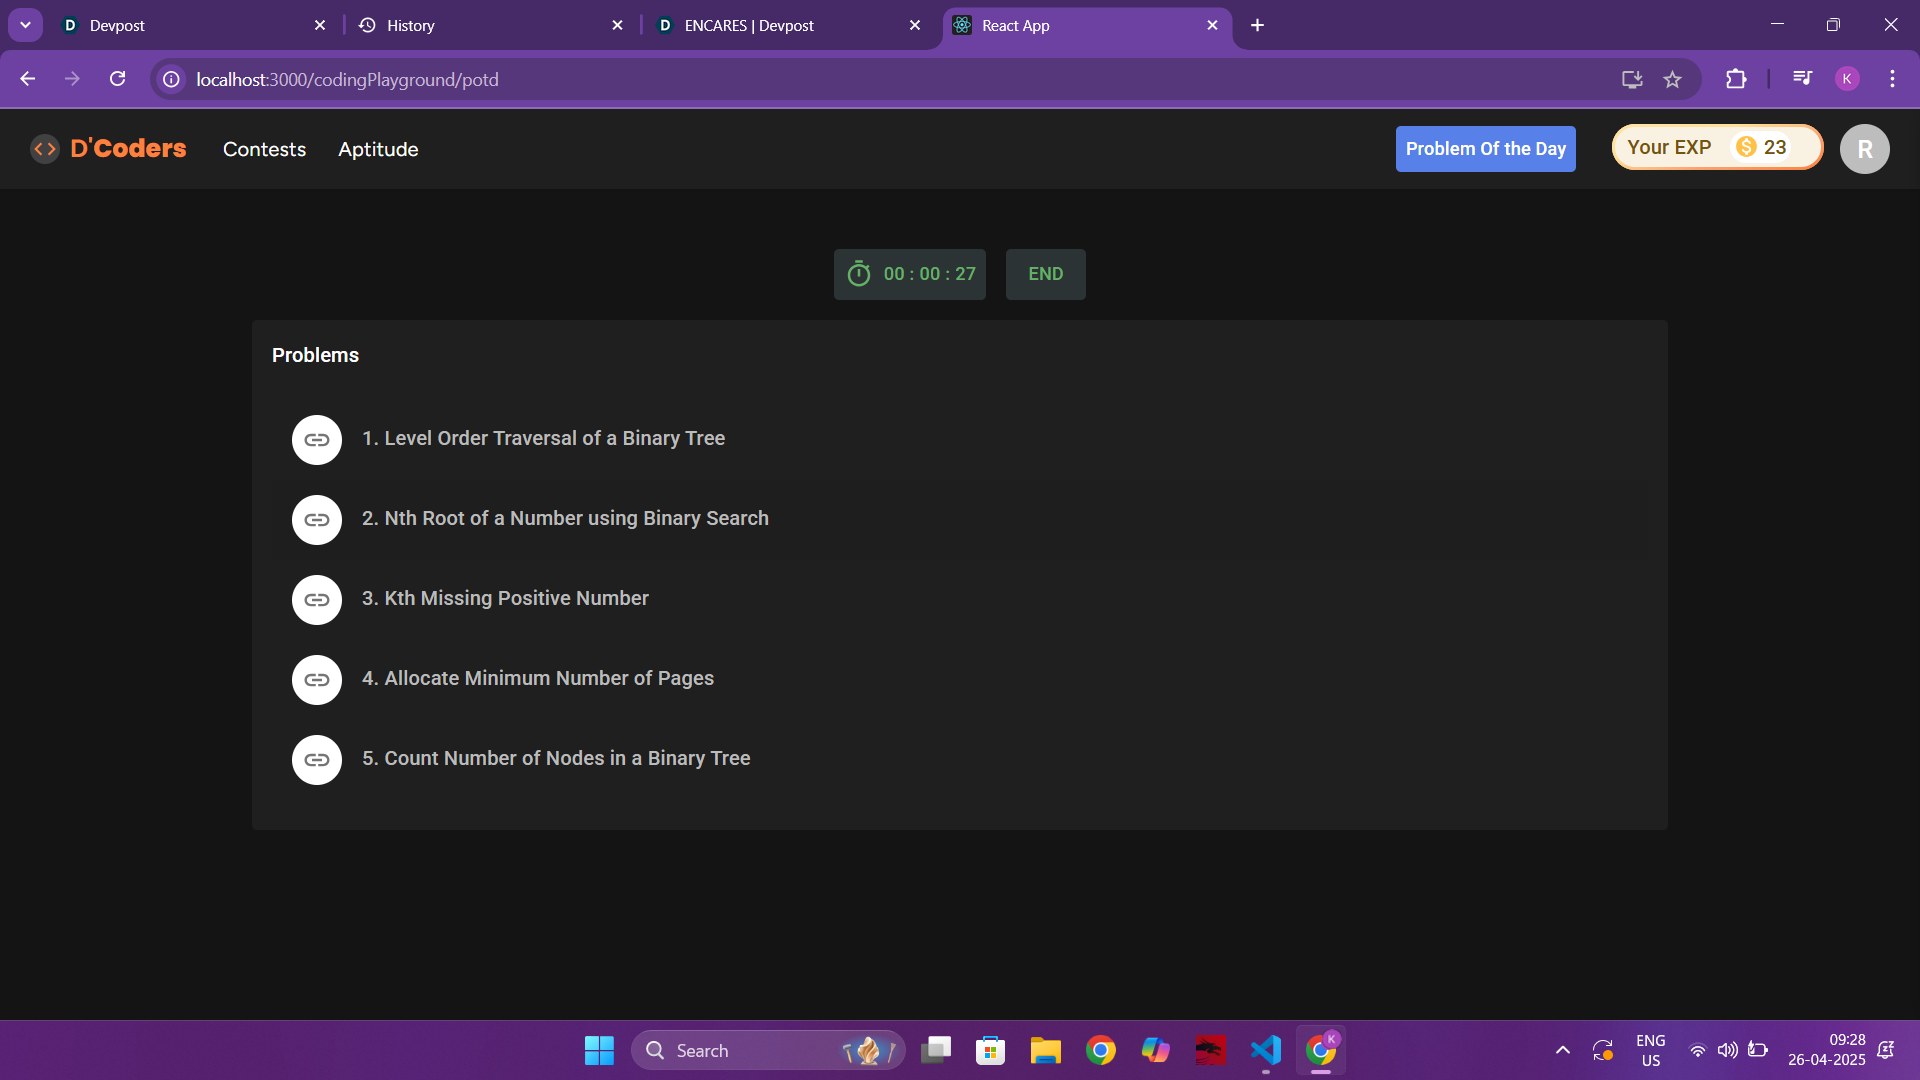This screenshot has width=1920, height=1080.
Task: Click link icon for Allocate Minimum Pages
Action: point(317,680)
